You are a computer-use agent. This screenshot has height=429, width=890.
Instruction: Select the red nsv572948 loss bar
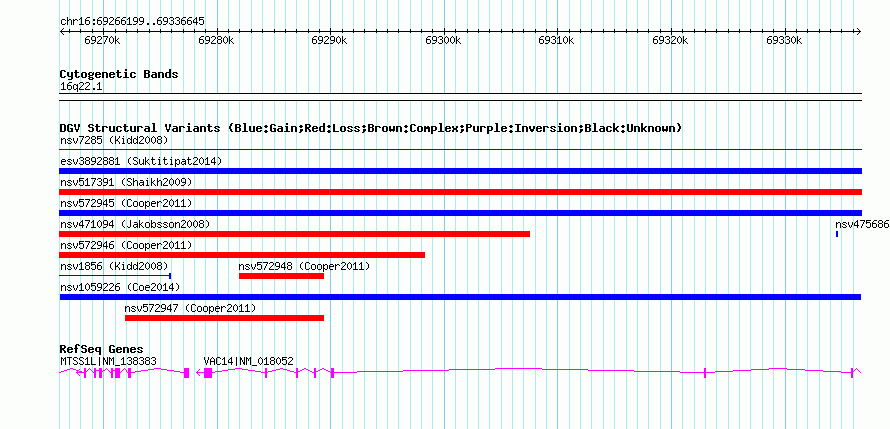tap(282, 276)
